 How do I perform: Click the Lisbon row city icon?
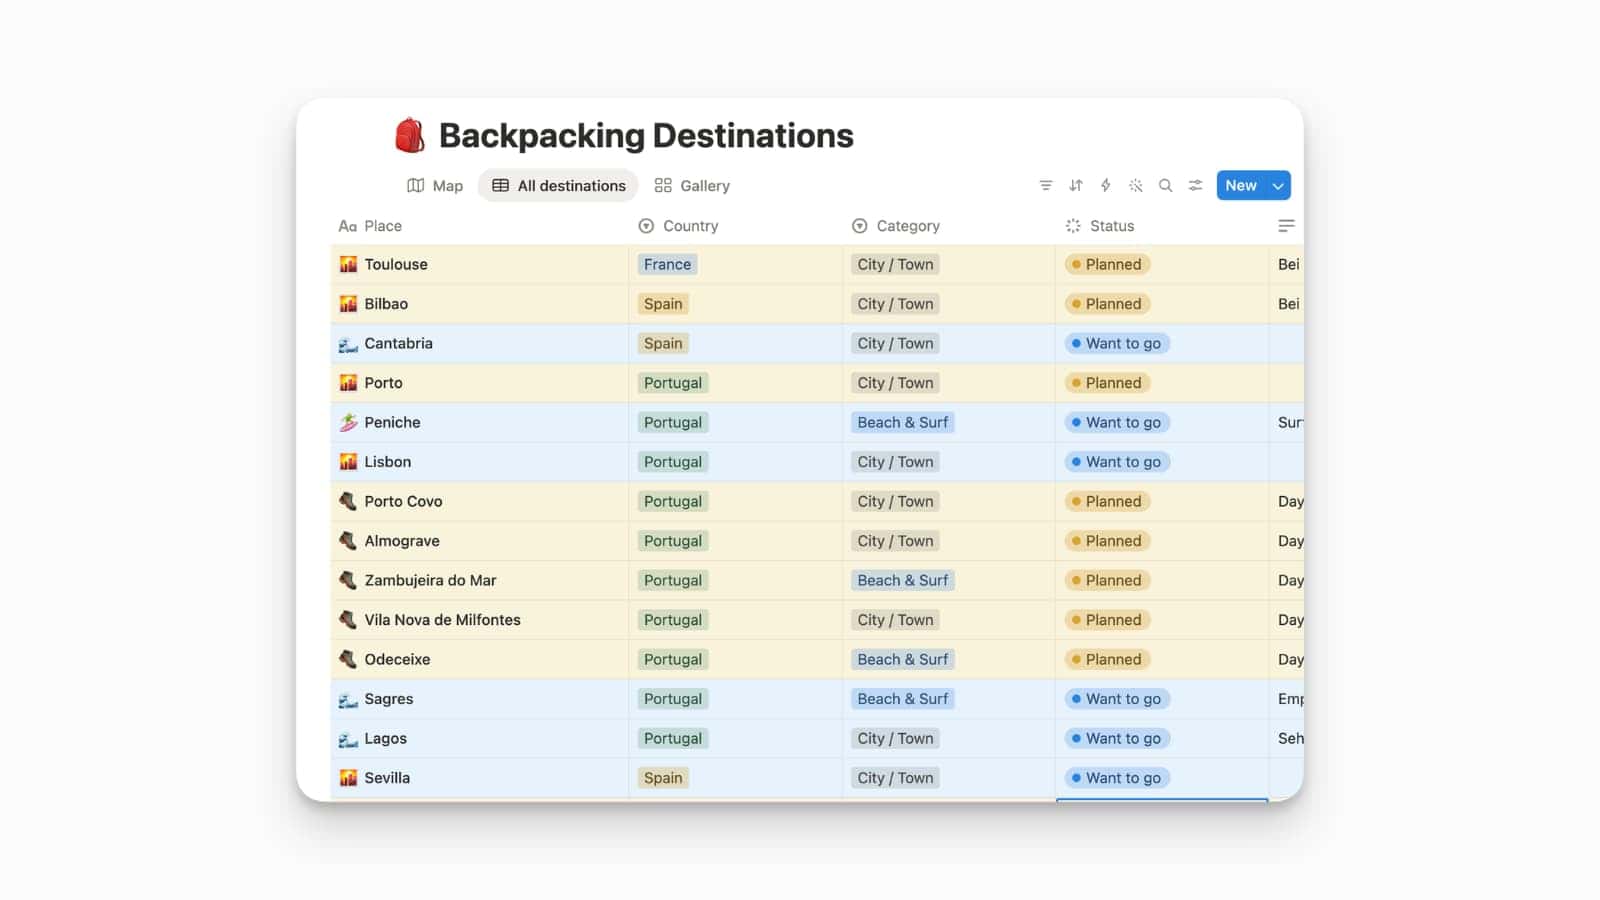(x=348, y=462)
